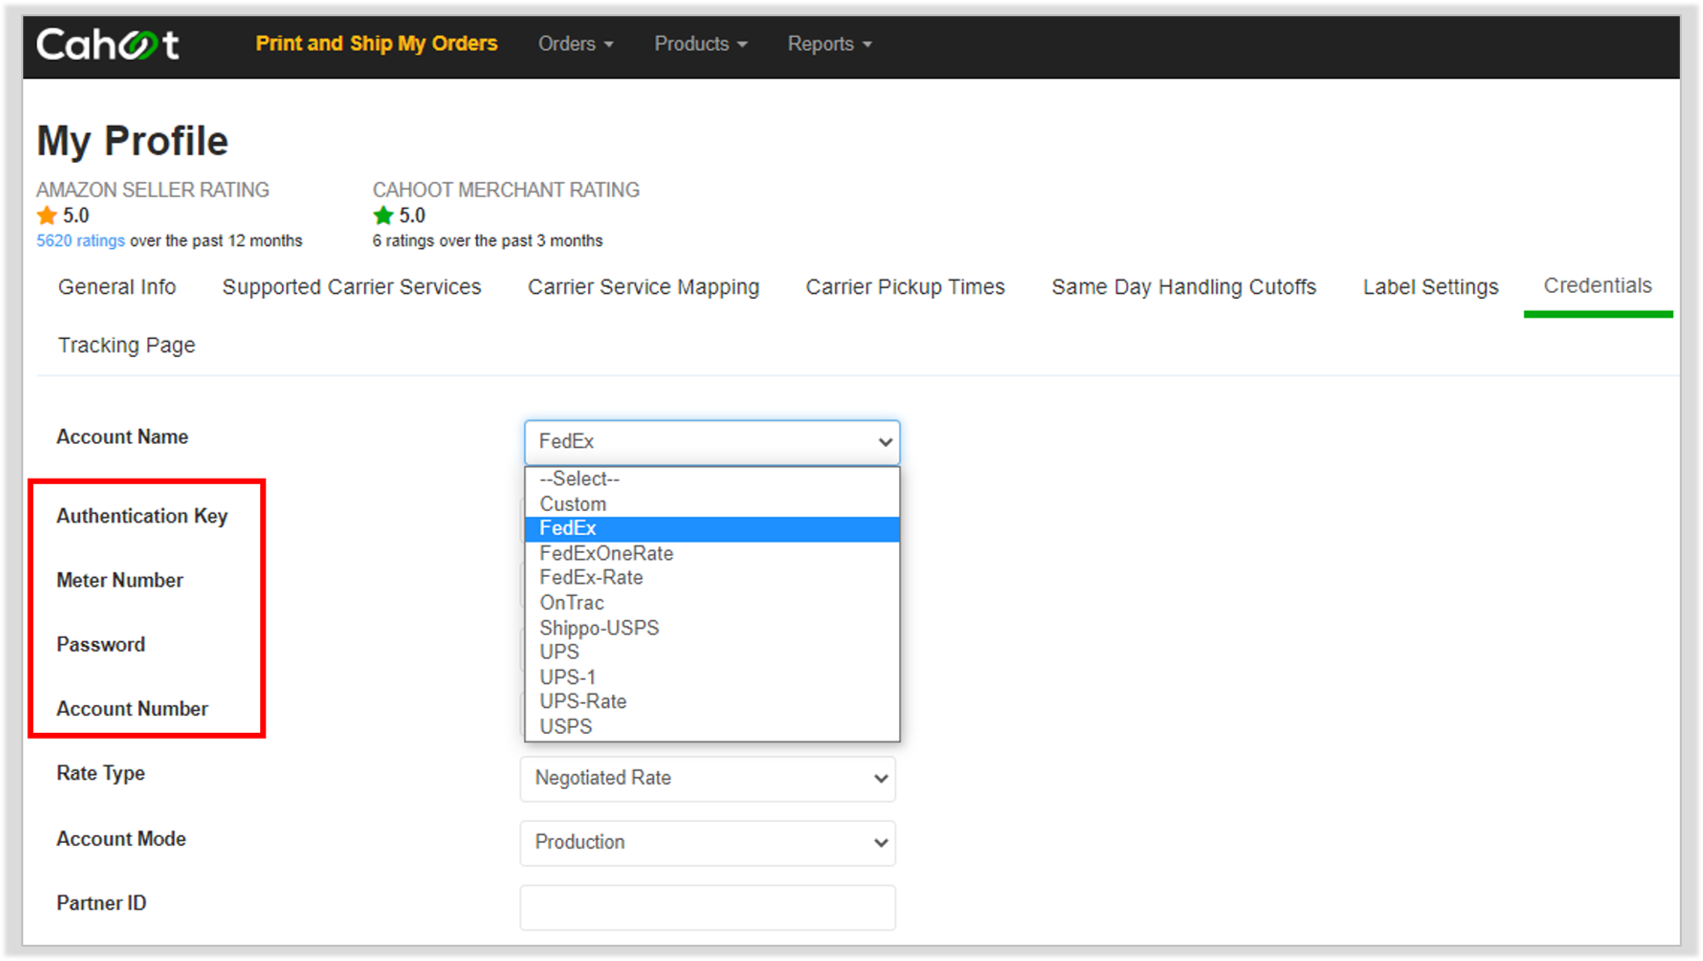Screen dimensions: 1703x961
Task: Open the Orders menu
Action: 576,44
